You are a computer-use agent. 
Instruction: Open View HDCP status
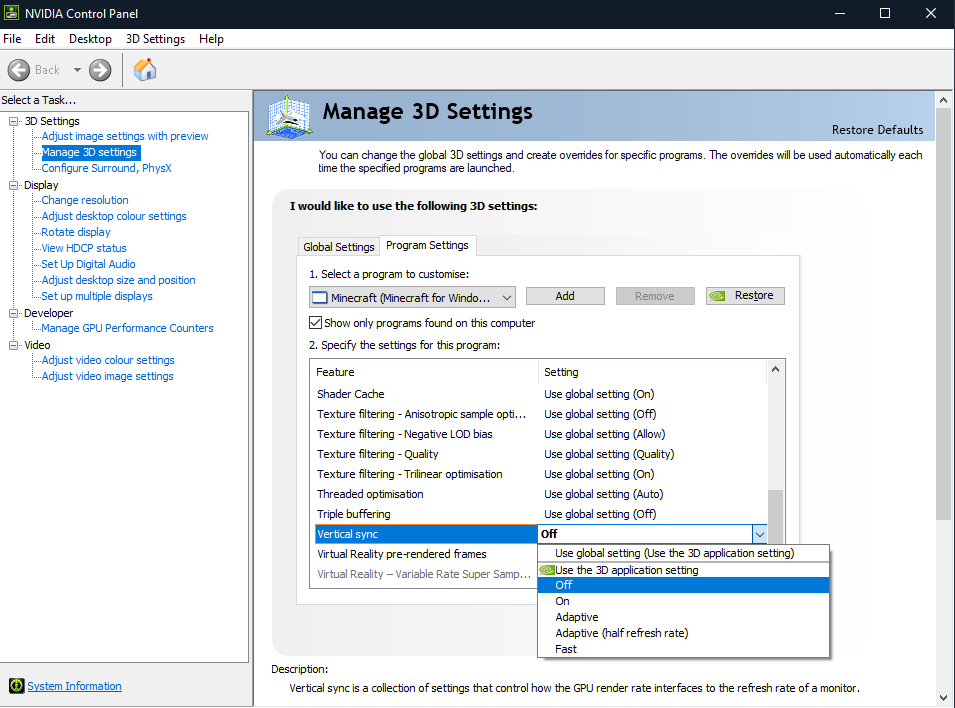84,248
